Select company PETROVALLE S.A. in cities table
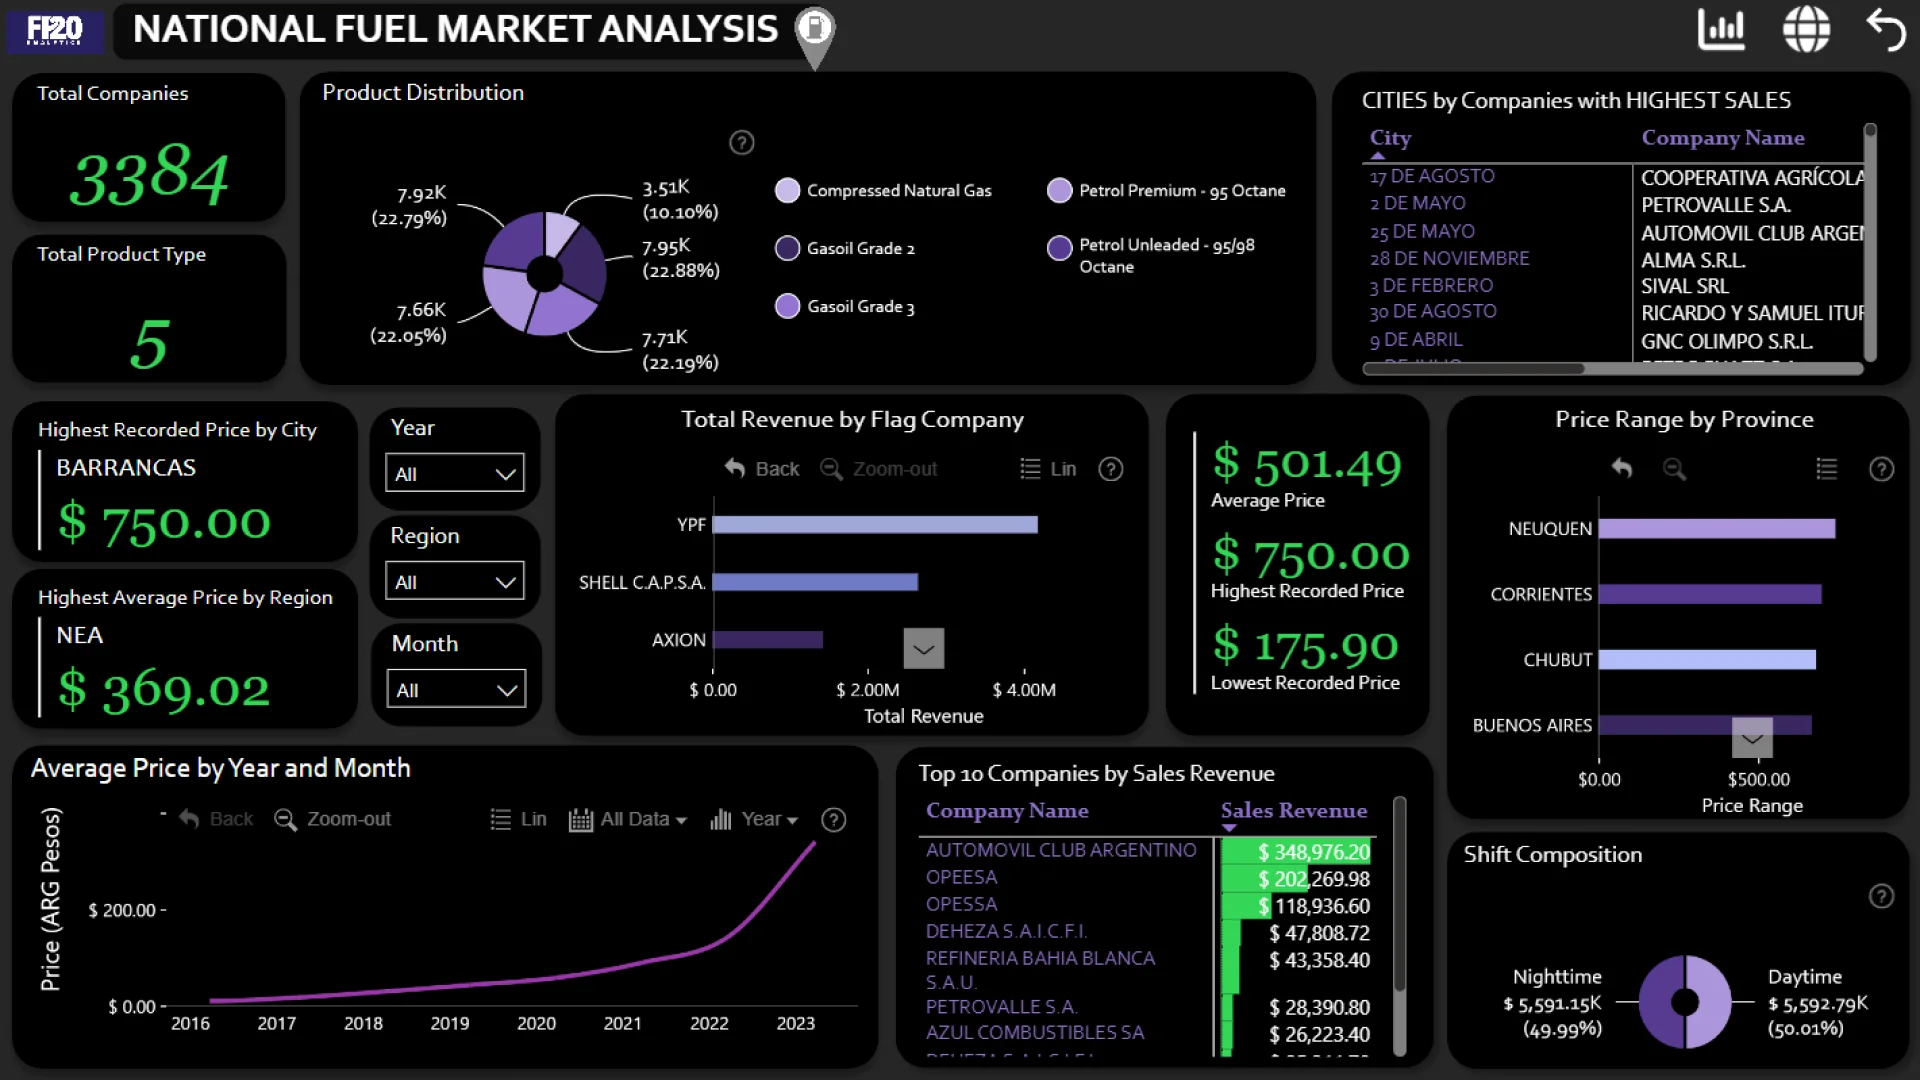This screenshot has width=1920, height=1080. [x=1715, y=205]
